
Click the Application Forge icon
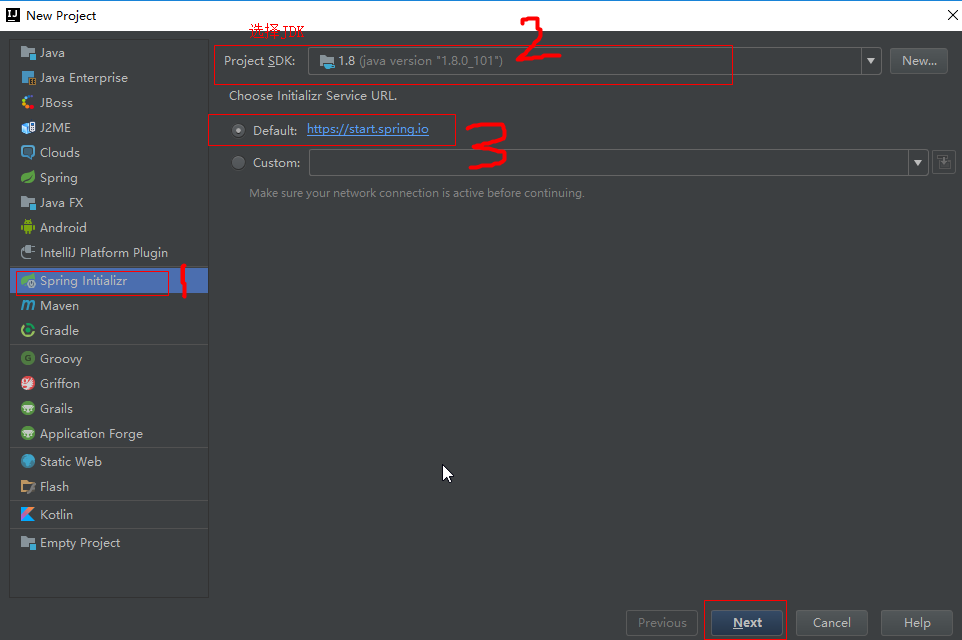[28, 433]
